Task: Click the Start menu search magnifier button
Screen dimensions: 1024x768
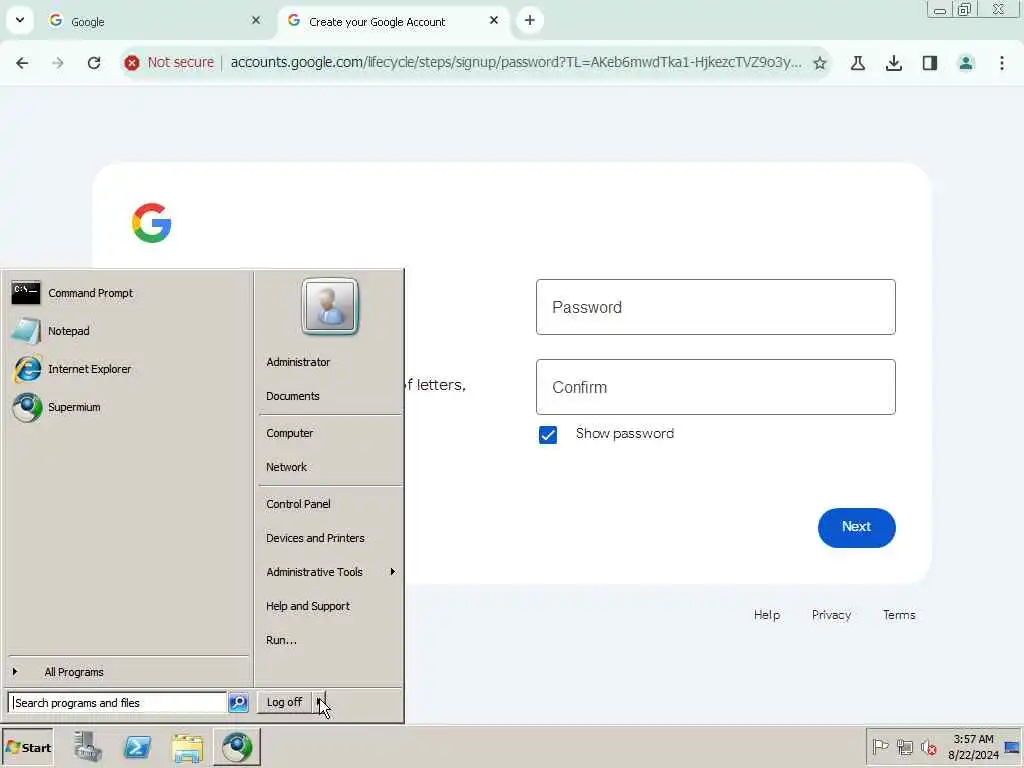Action: (x=238, y=703)
